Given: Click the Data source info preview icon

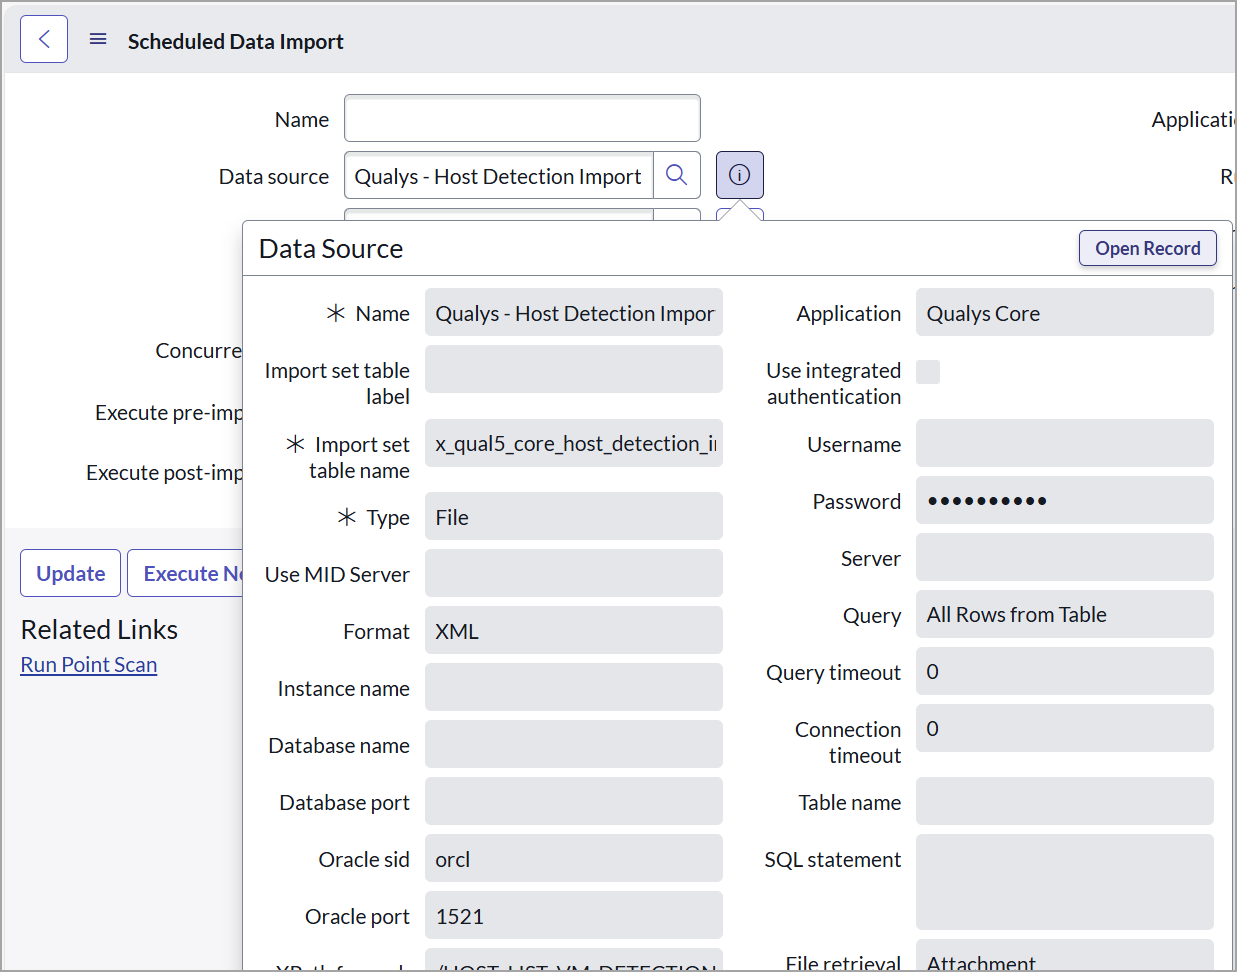Looking at the screenshot, I should click(739, 176).
